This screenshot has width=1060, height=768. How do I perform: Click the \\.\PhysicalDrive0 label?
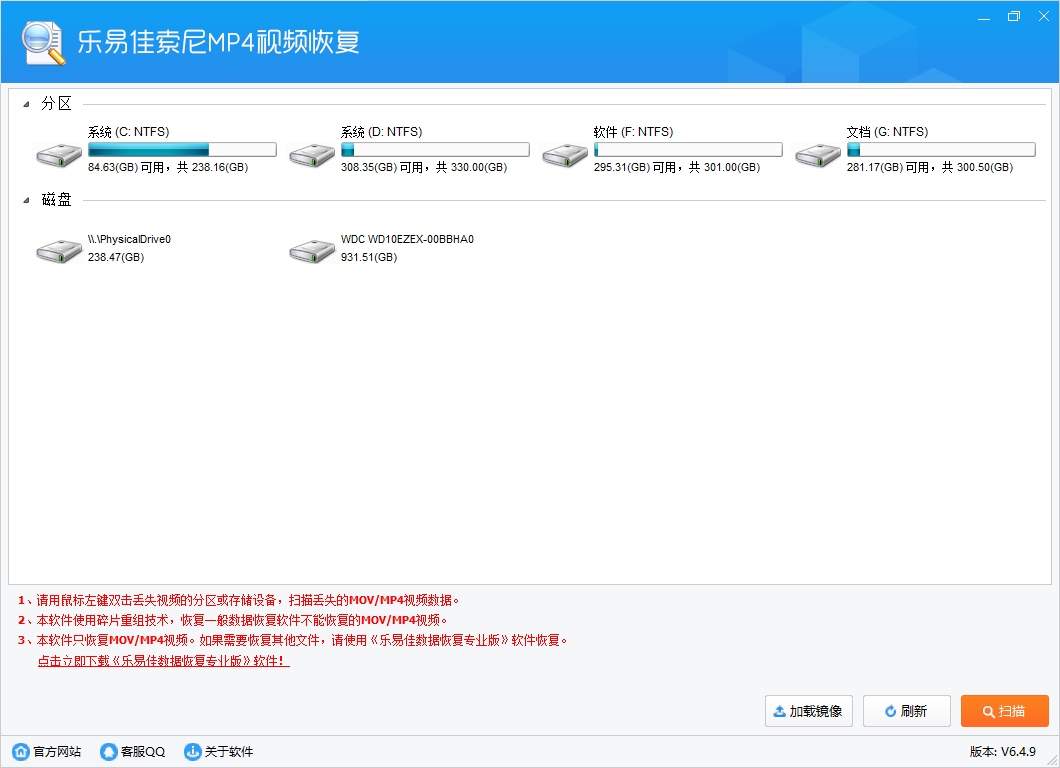(129, 239)
